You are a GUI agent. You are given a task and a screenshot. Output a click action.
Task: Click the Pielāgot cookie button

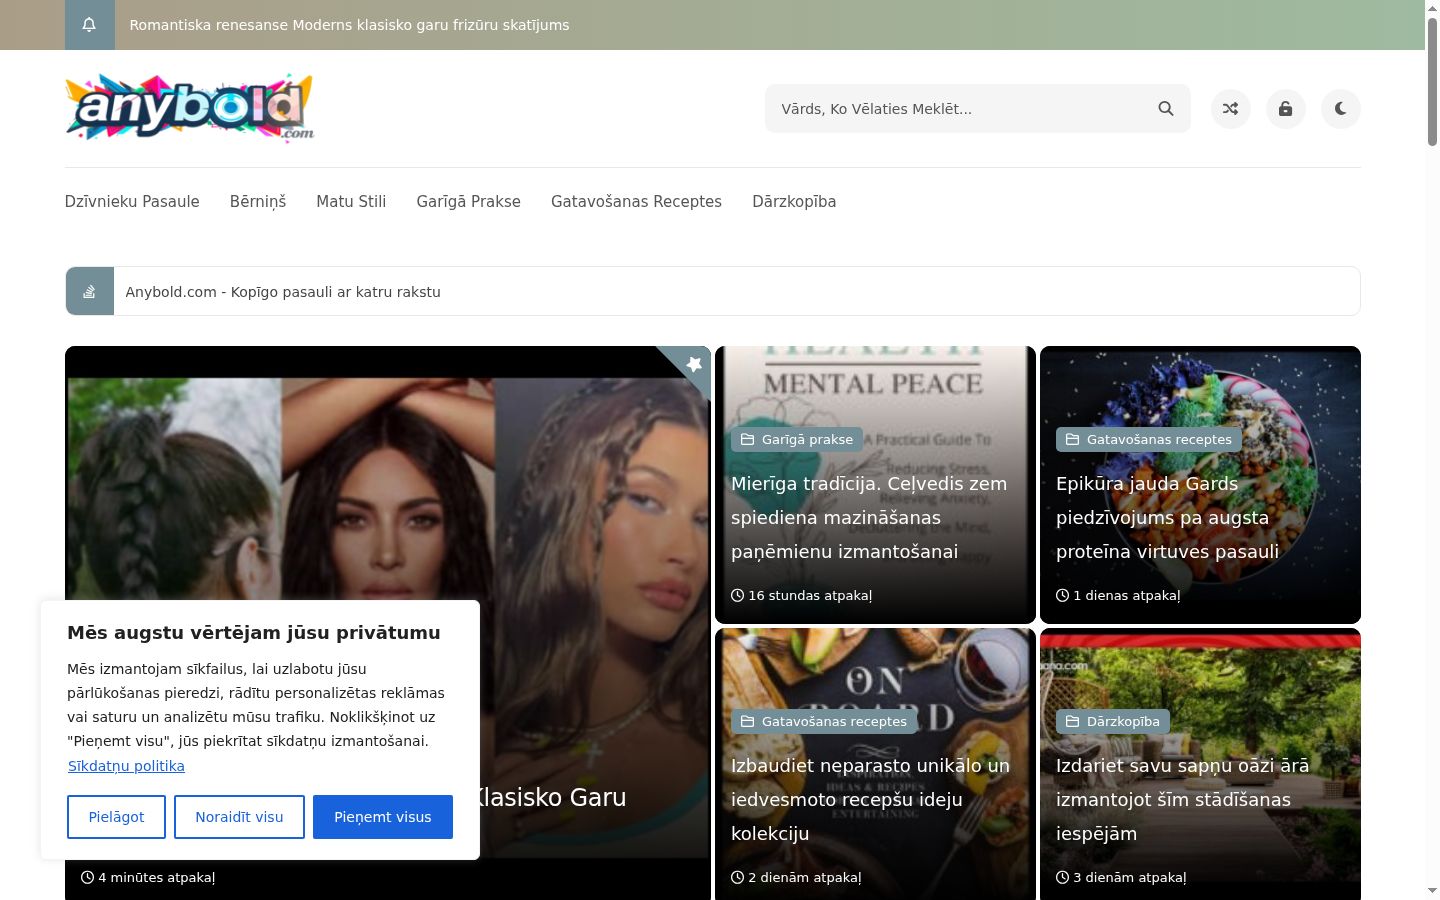coord(116,817)
